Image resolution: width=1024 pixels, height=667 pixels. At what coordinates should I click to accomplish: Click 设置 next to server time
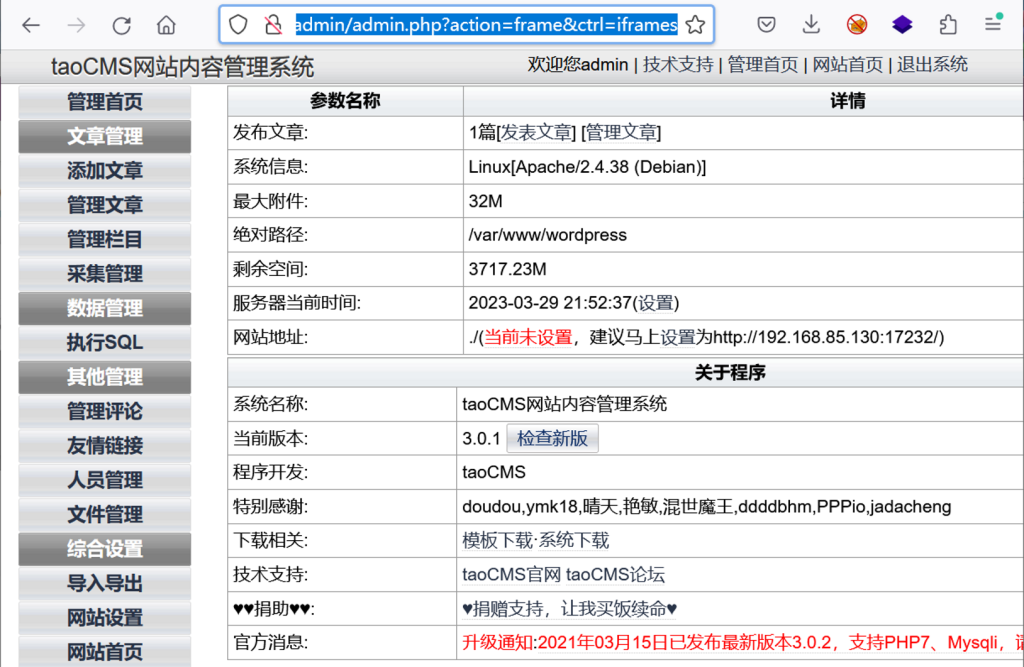click(x=656, y=303)
